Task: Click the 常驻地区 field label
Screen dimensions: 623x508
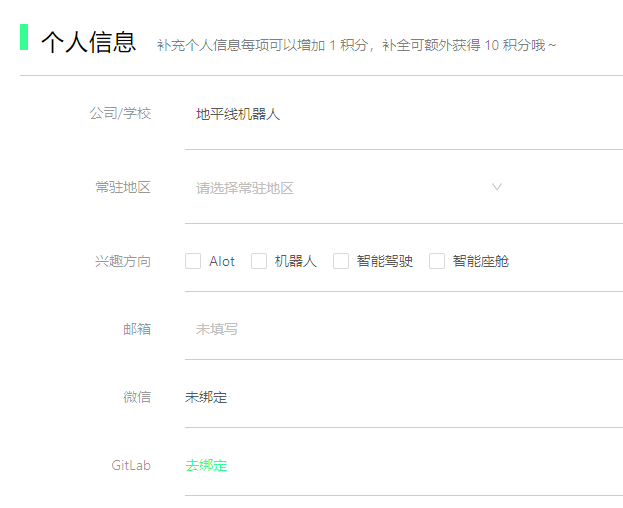Action: pyautogui.click(x=123, y=187)
